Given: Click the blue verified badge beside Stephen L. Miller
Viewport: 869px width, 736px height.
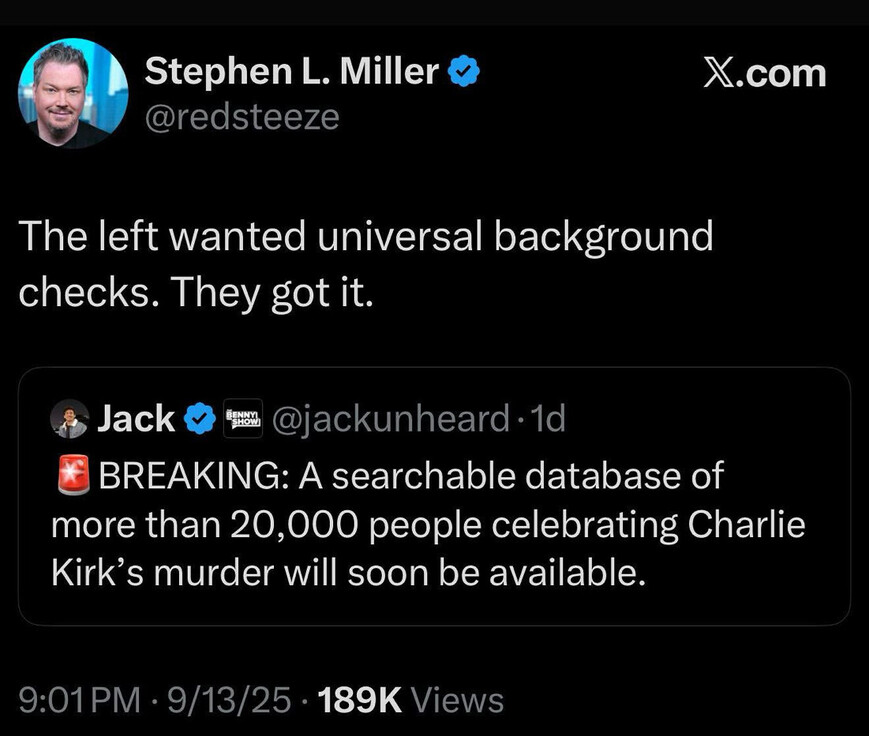Looking at the screenshot, I should [465, 72].
